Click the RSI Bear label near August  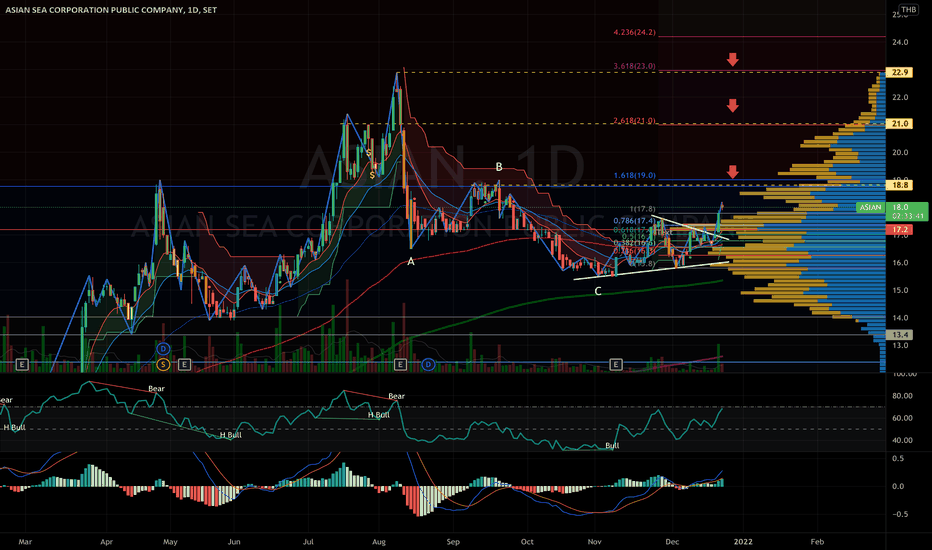pos(396,396)
